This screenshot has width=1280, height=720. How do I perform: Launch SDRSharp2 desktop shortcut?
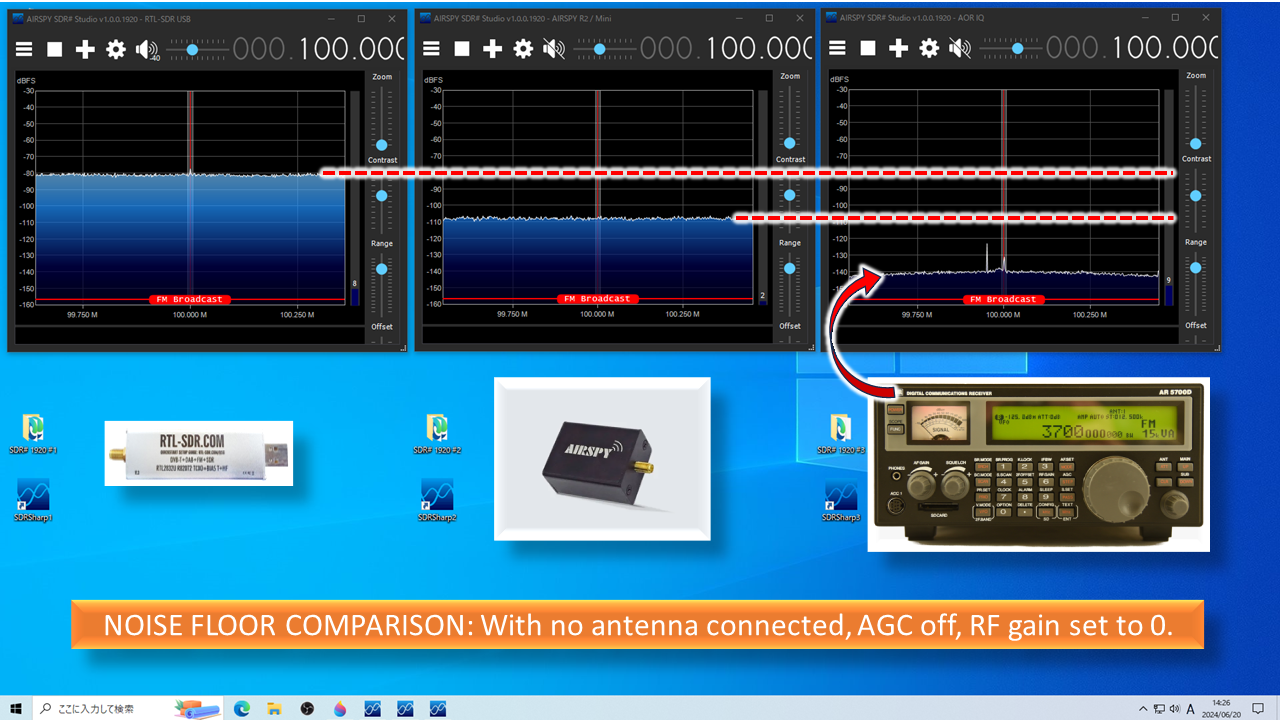pos(437,501)
